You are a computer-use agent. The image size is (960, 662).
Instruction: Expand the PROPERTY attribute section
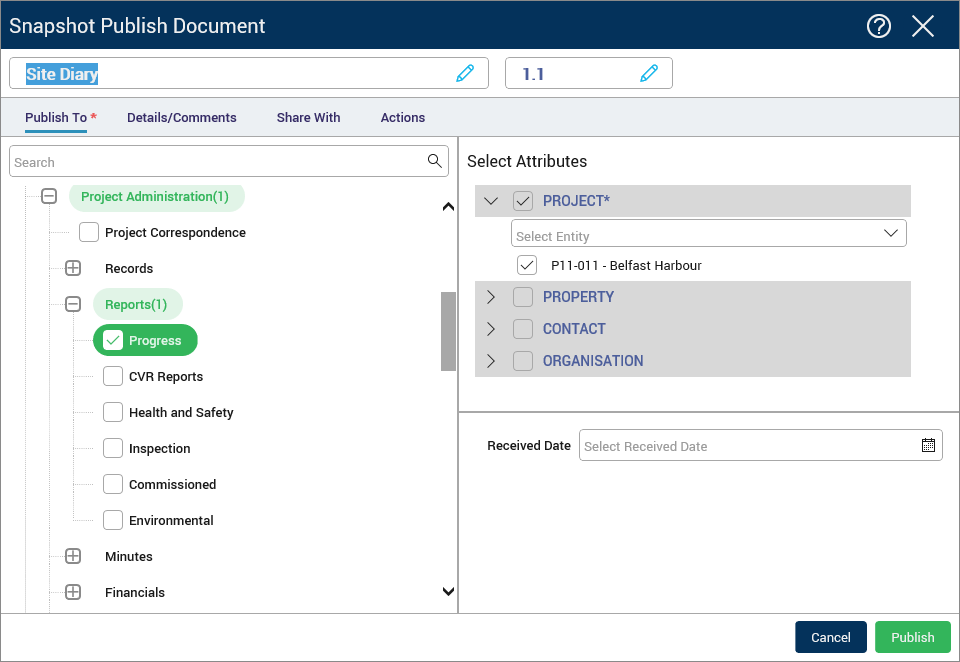point(491,297)
